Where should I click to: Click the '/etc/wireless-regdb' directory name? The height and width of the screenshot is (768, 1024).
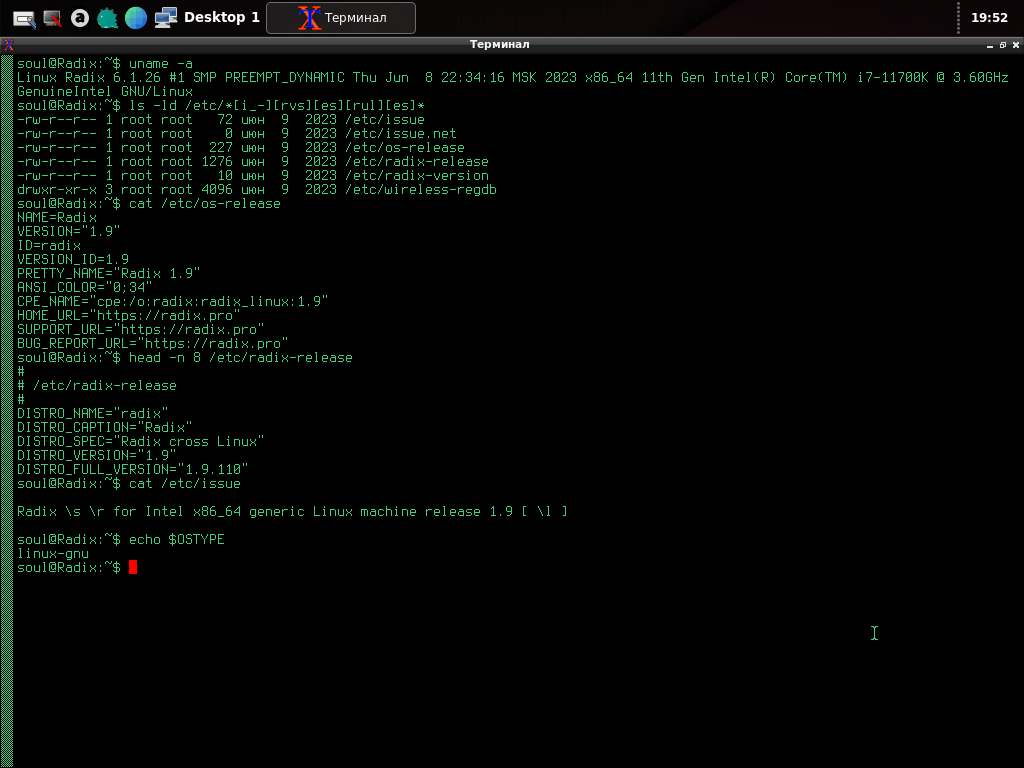tap(421, 189)
